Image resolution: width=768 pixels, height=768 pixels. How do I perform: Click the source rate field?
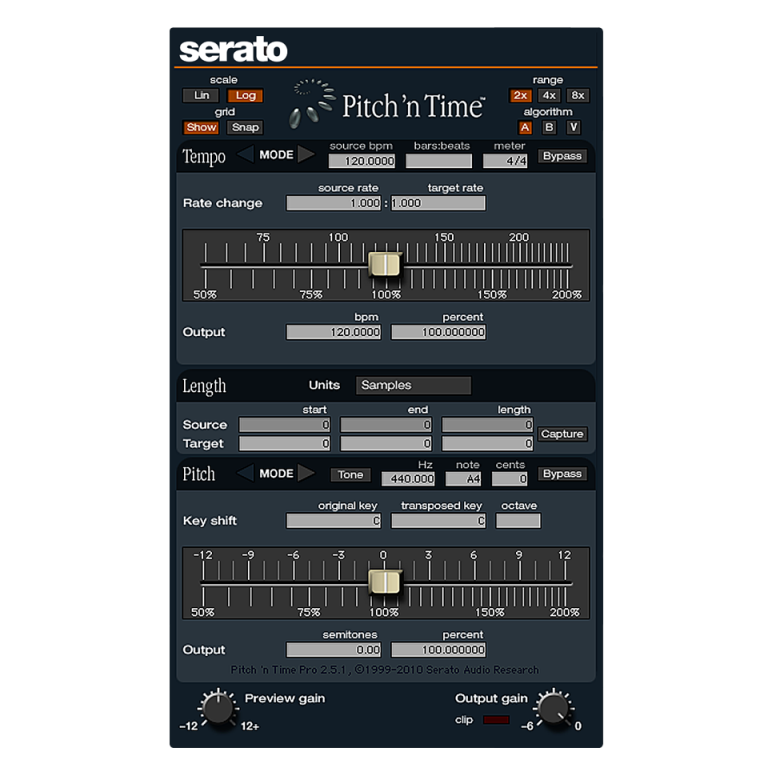click(x=334, y=203)
